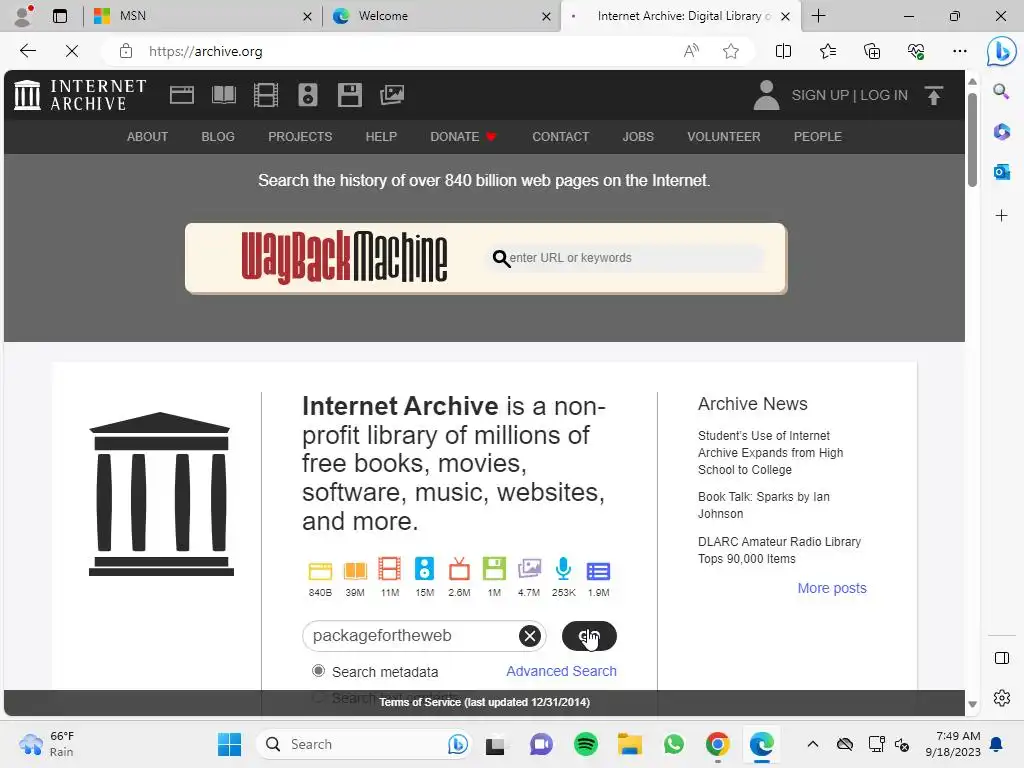Open Browser essentials heart icon
The width and height of the screenshot is (1024, 768).
pos(916,51)
